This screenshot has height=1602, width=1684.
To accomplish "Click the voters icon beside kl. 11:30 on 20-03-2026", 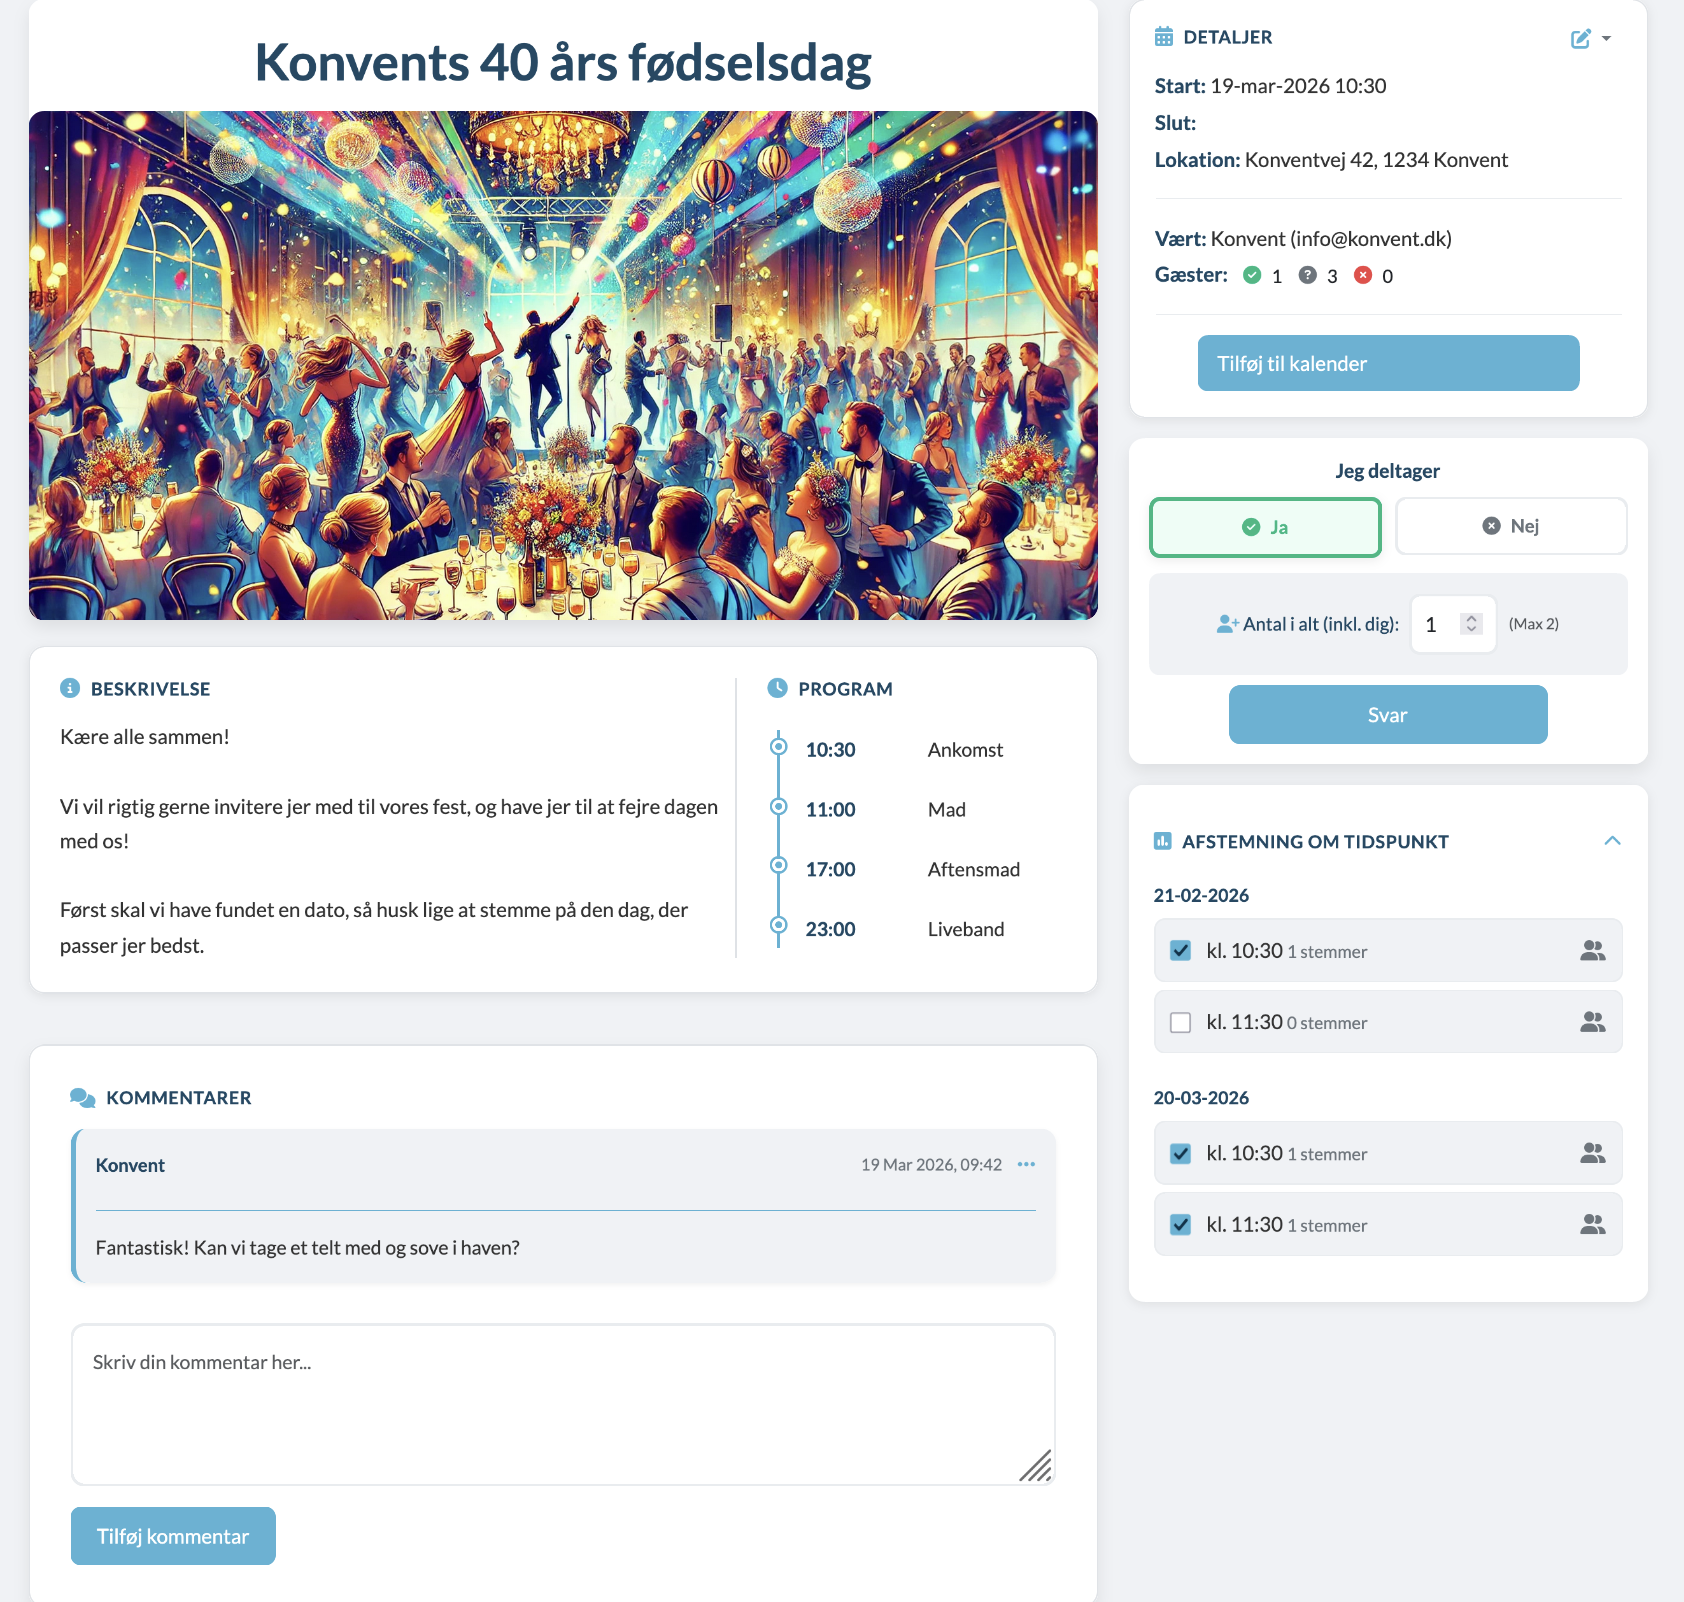I will [x=1594, y=1224].
